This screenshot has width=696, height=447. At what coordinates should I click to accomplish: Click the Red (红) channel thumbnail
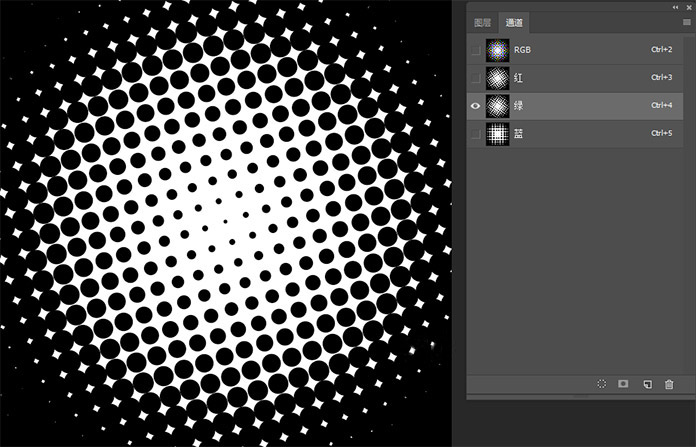[498, 78]
